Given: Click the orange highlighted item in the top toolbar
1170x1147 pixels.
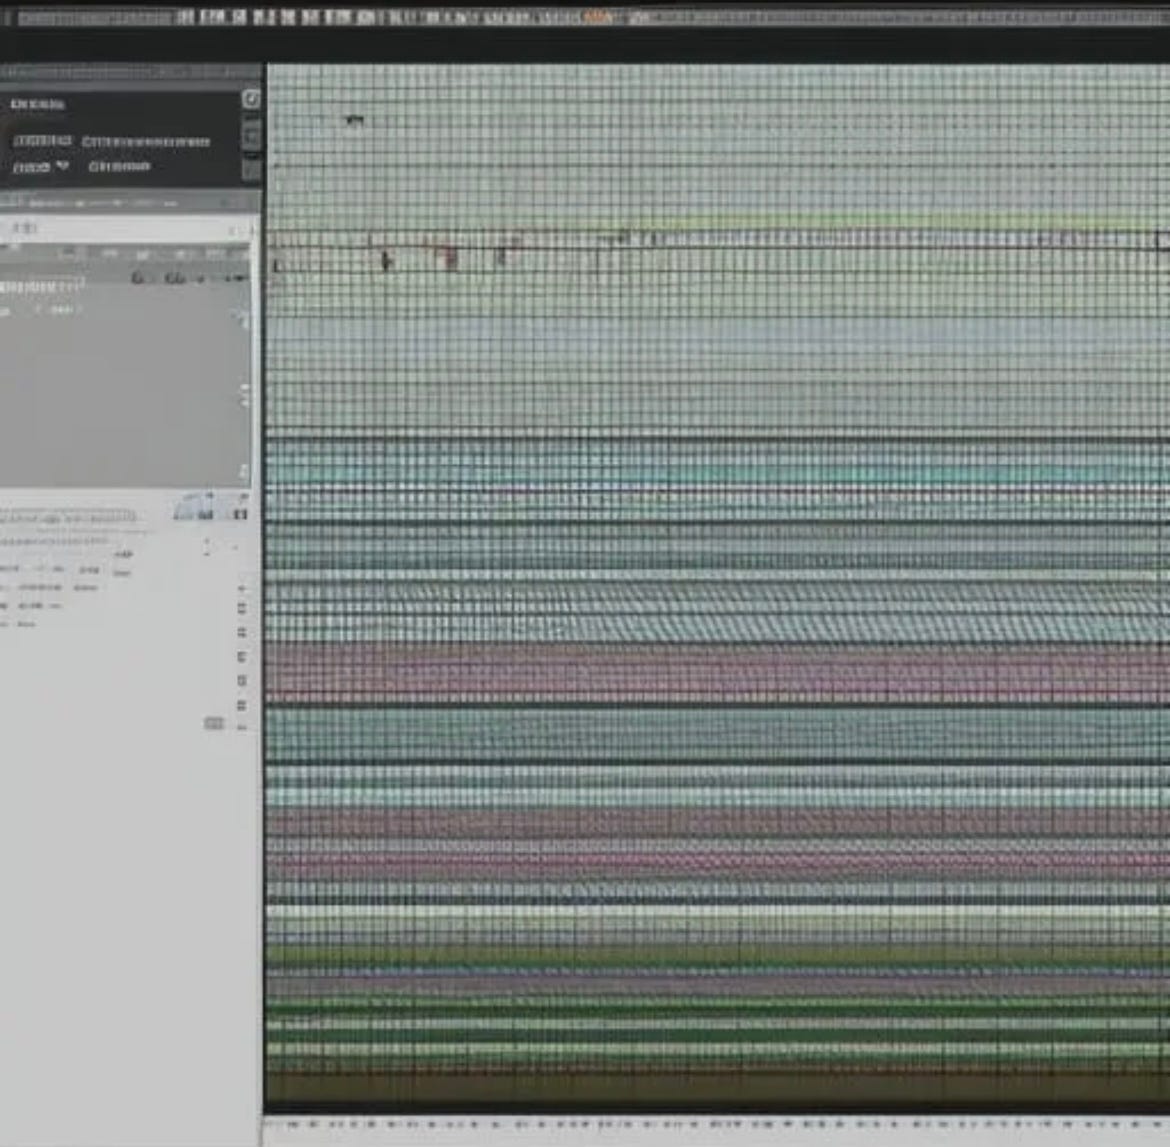Looking at the screenshot, I should coord(599,17).
